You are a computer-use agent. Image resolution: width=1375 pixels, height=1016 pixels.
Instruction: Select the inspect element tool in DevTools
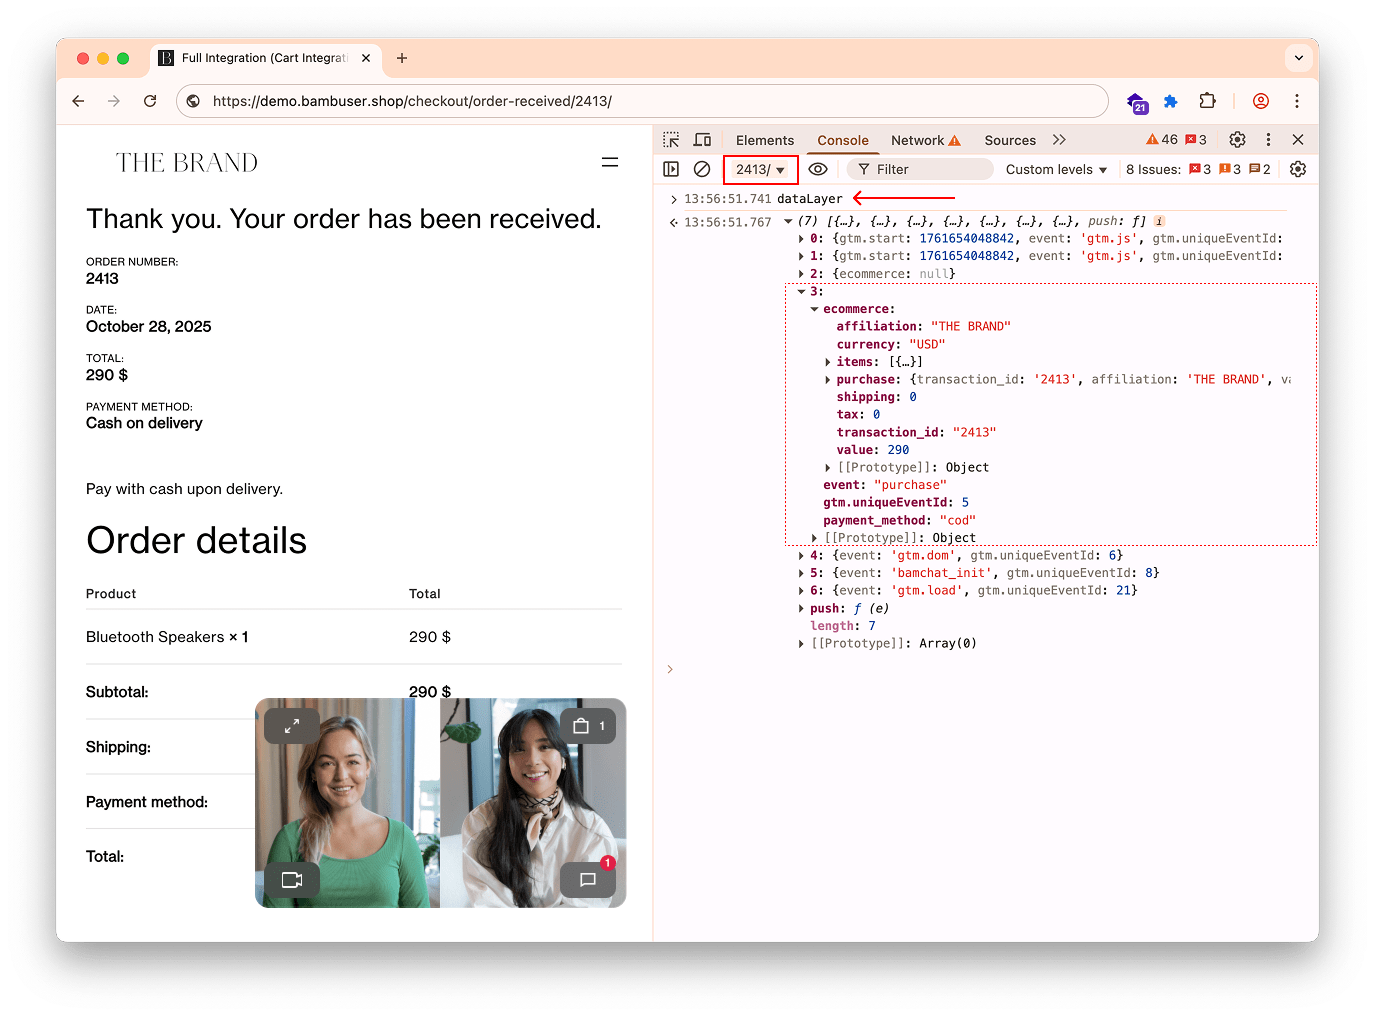click(x=671, y=140)
